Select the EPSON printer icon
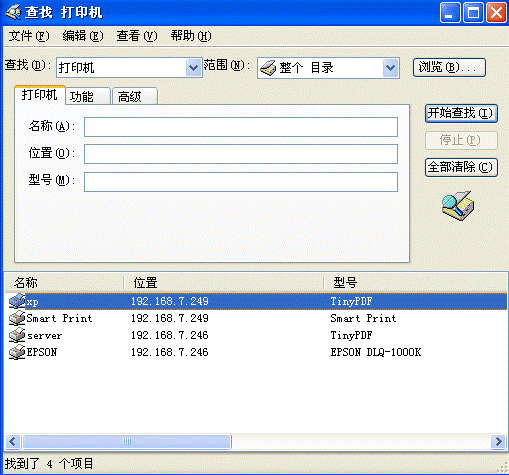The height and width of the screenshot is (475, 509). coord(17,352)
